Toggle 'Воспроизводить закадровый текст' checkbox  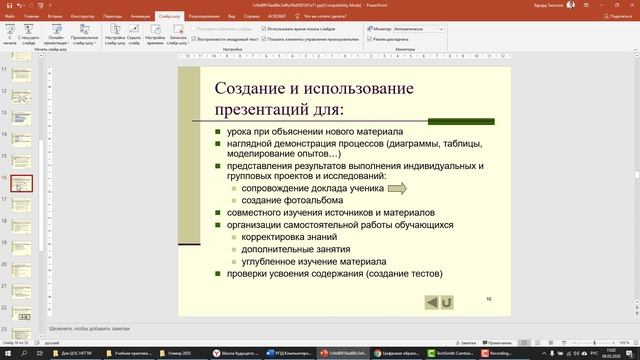[x=194, y=39]
